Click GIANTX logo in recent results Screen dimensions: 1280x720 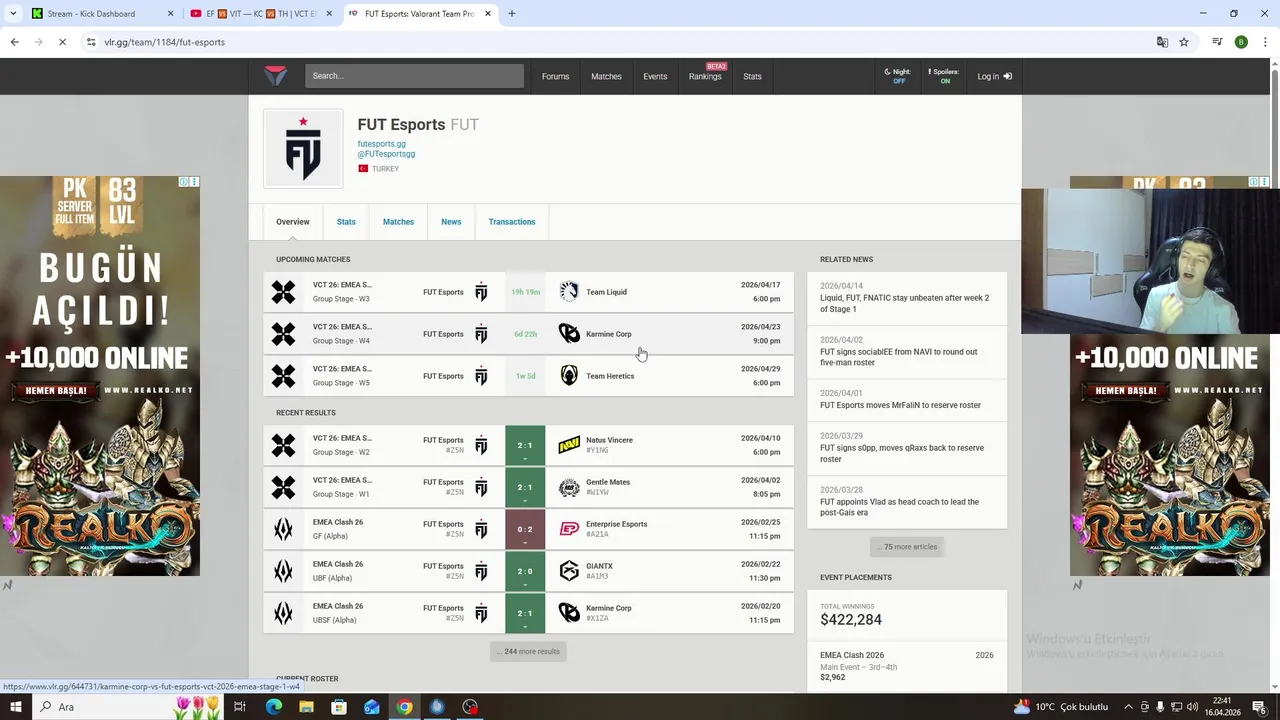pos(569,571)
